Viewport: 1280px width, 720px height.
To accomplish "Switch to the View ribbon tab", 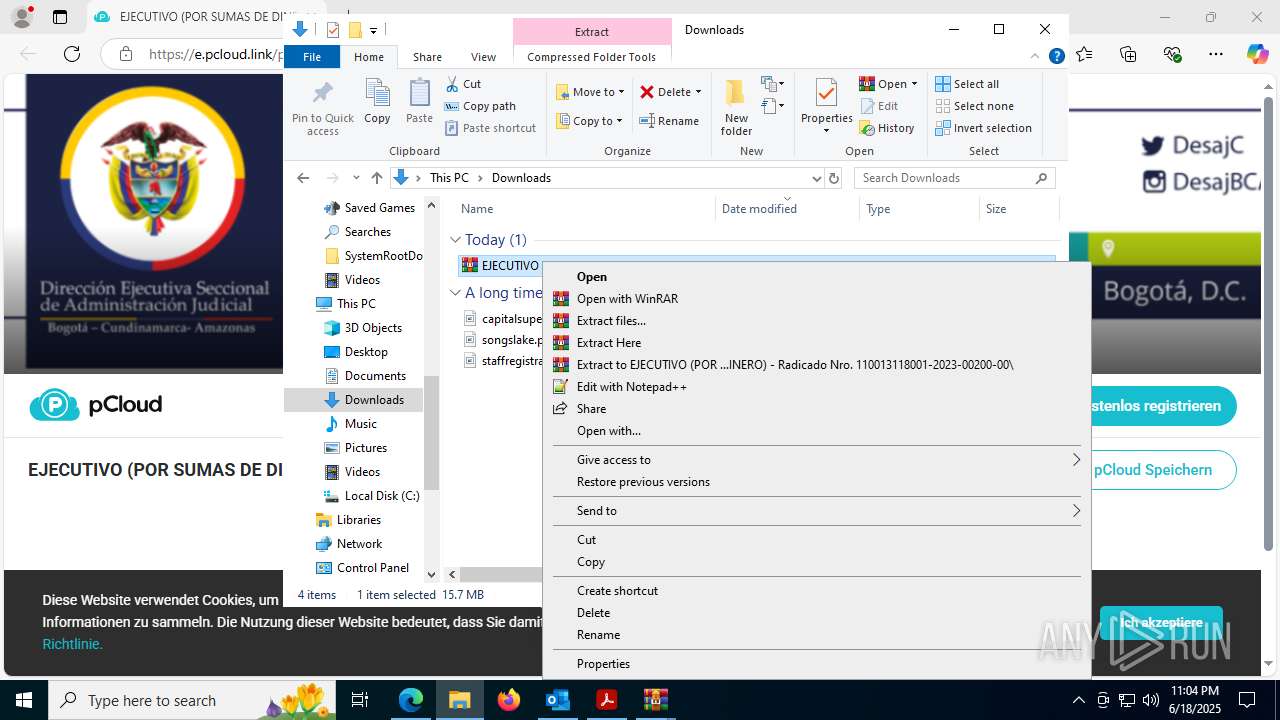I will pyautogui.click(x=483, y=57).
